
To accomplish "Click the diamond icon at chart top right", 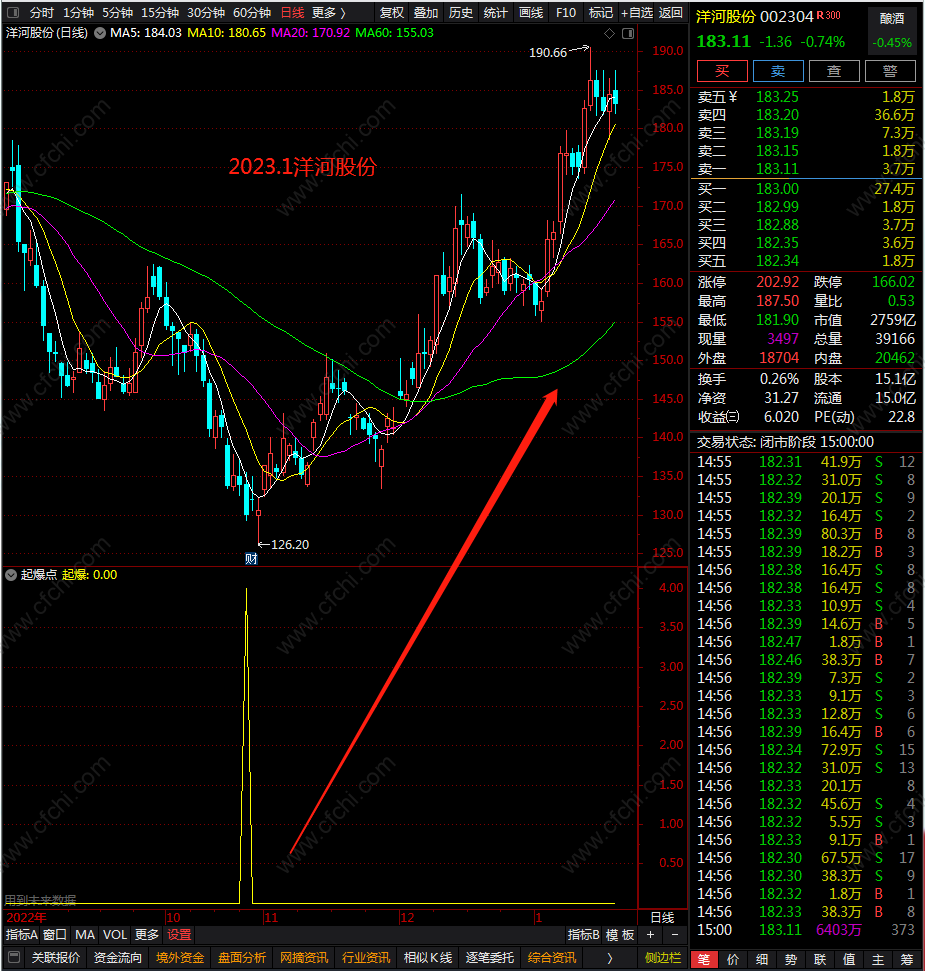I will (x=610, y=33).
